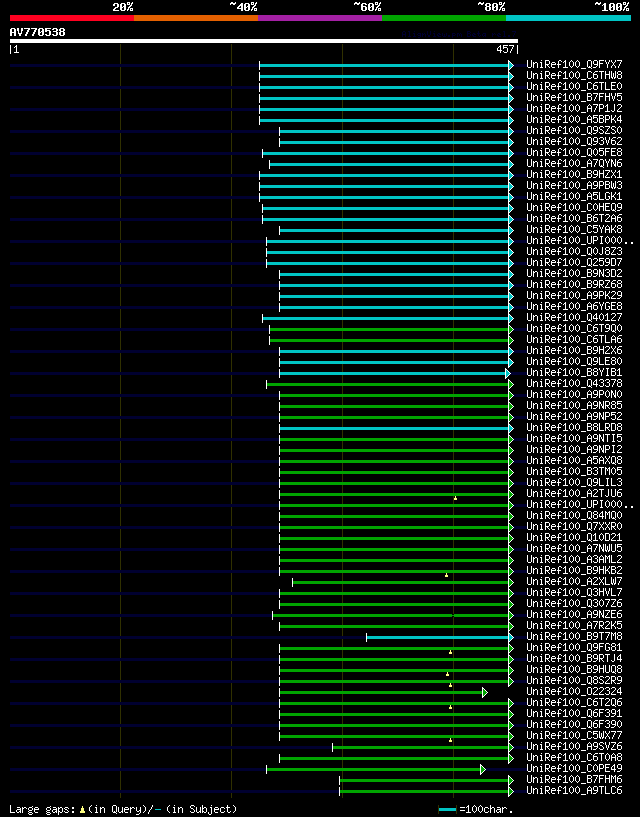
Task: Select the UniRef100_Q05FE8 label
Action: 574,153
